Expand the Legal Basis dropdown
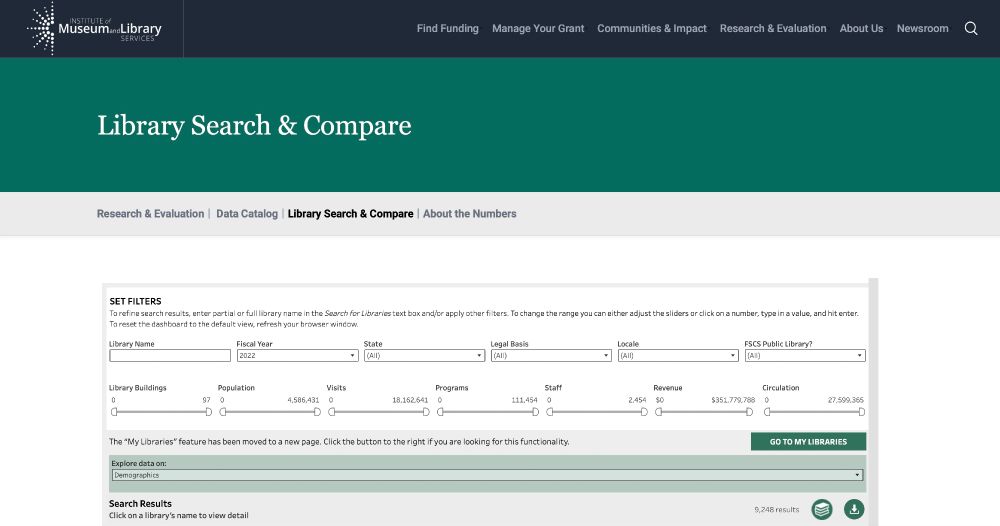The width and height of the screenshot is (1000, 526). (x=551, y=356)
